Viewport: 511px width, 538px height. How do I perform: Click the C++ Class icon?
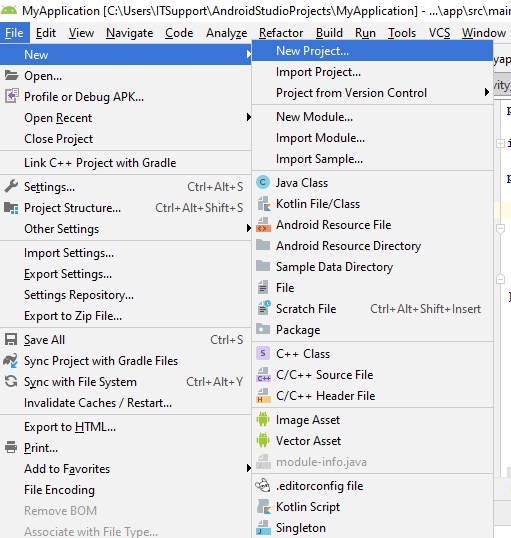click(x=263, y=353)
